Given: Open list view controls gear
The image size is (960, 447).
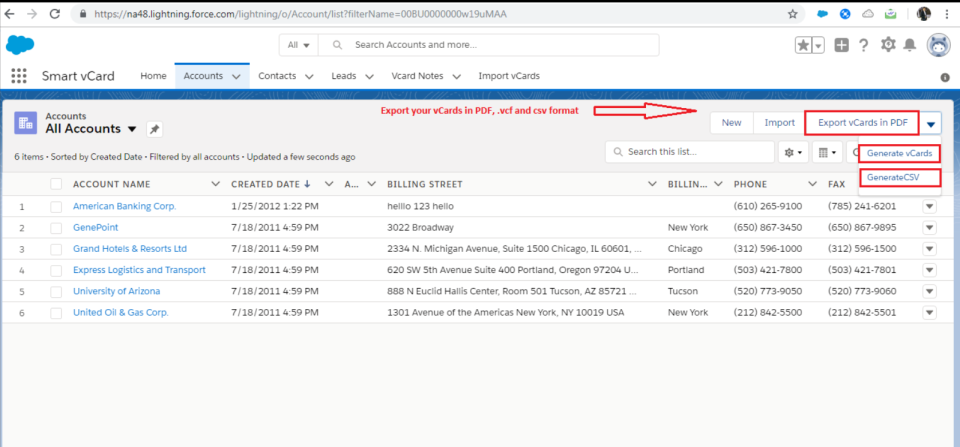Looking at the screenshot, I should pyautogui.click(x=793, y=152).
